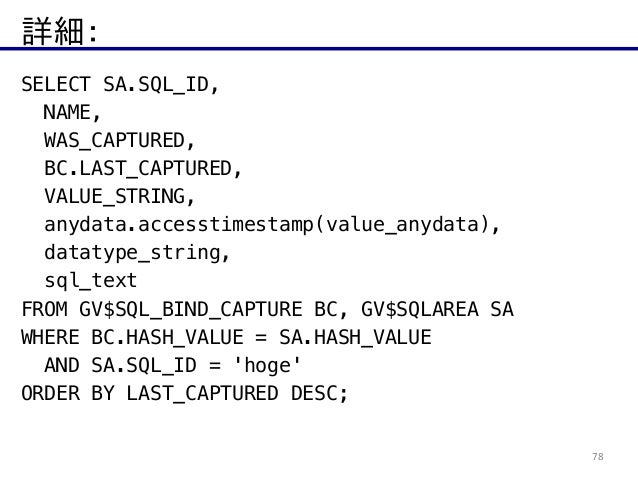Click the 'hoge' string literal
Viewport: 638px width, 479px height.
click(x=267, y=365)
